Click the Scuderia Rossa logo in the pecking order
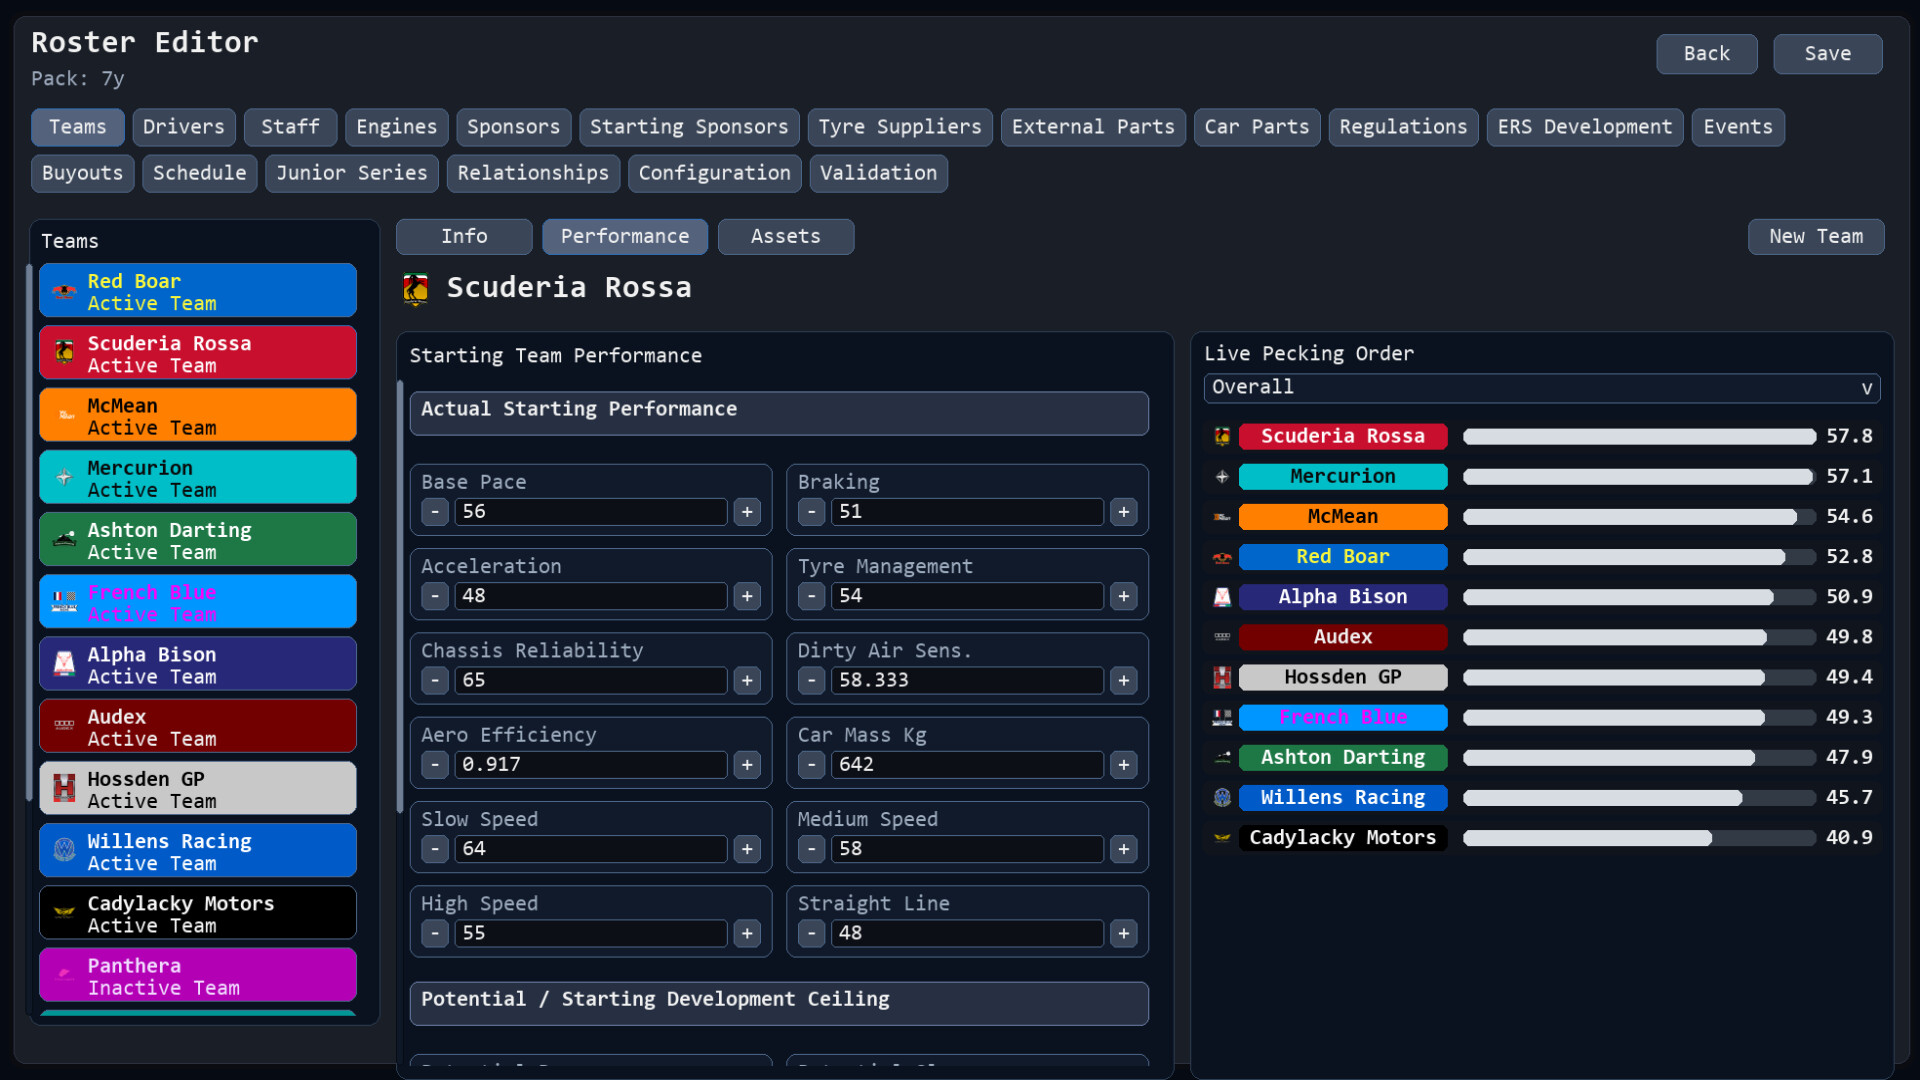The height and width of the screenshot is (1080, 1920). (1222, 437)
